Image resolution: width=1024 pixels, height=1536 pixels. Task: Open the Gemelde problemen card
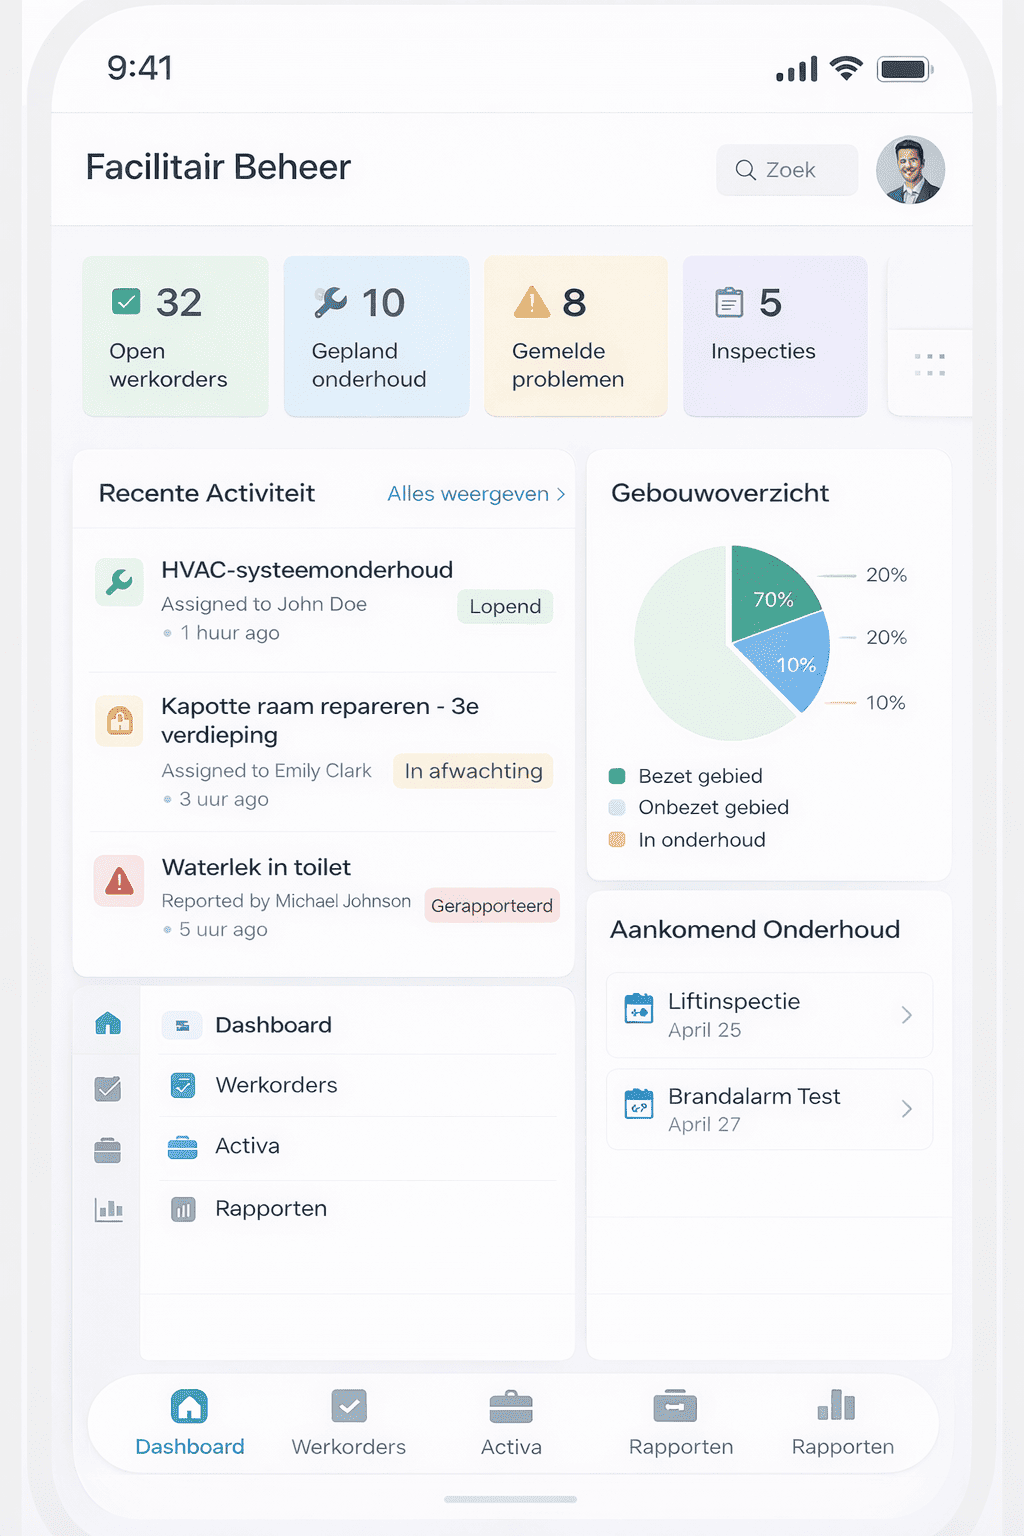575,336
